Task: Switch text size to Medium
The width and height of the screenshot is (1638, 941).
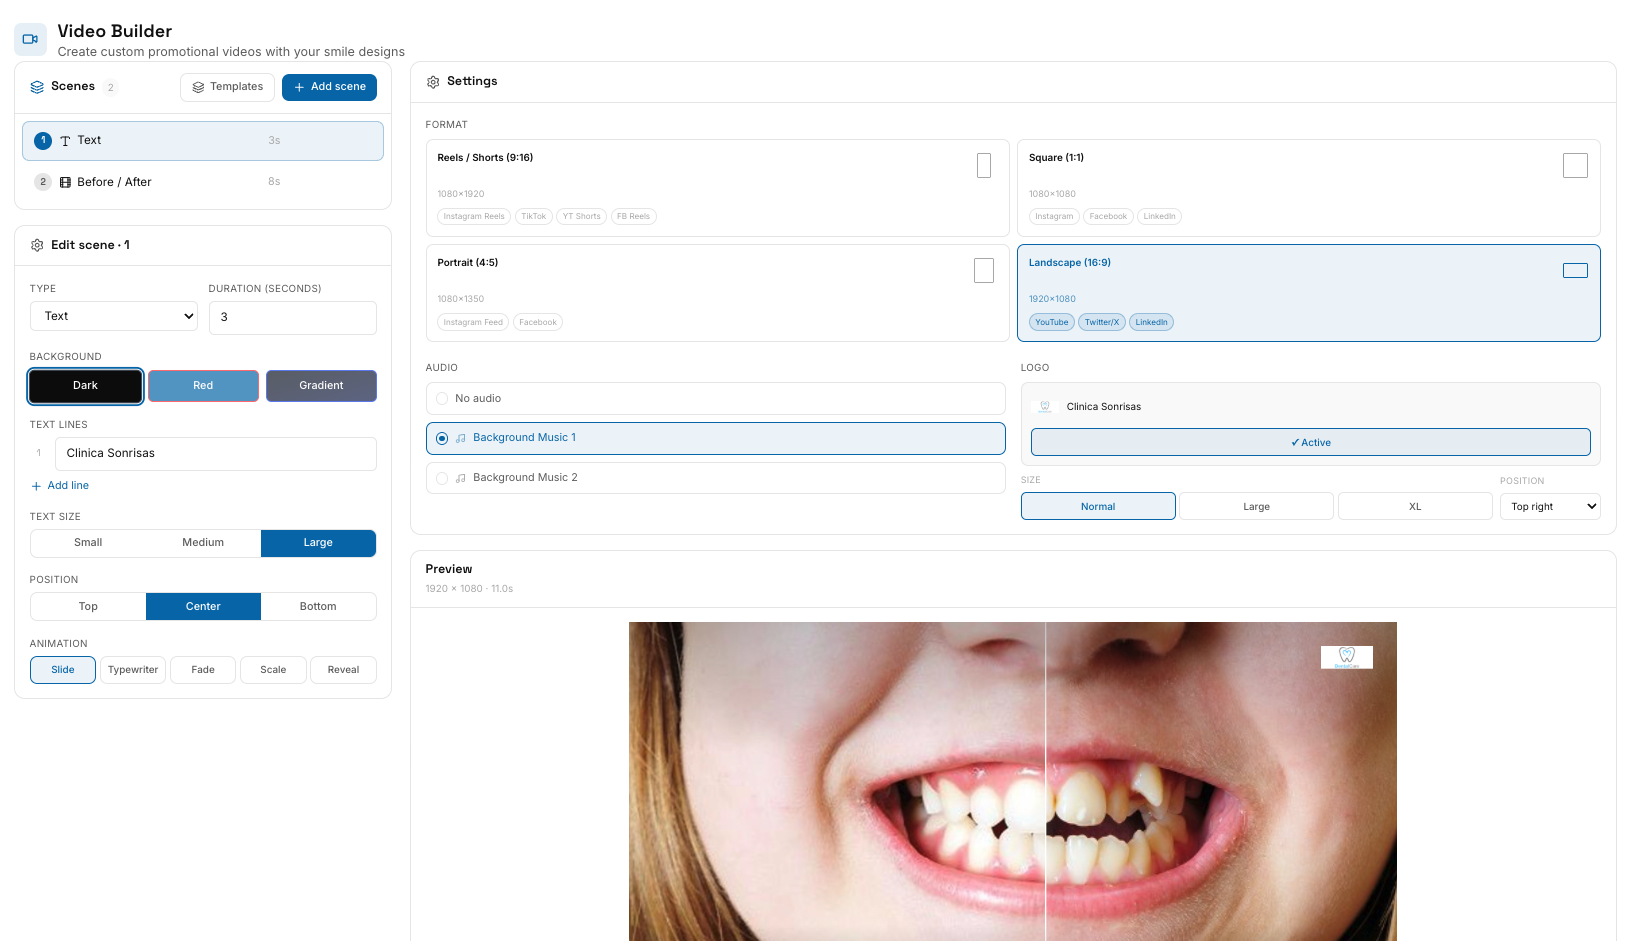Action: [x=203, y=542]
